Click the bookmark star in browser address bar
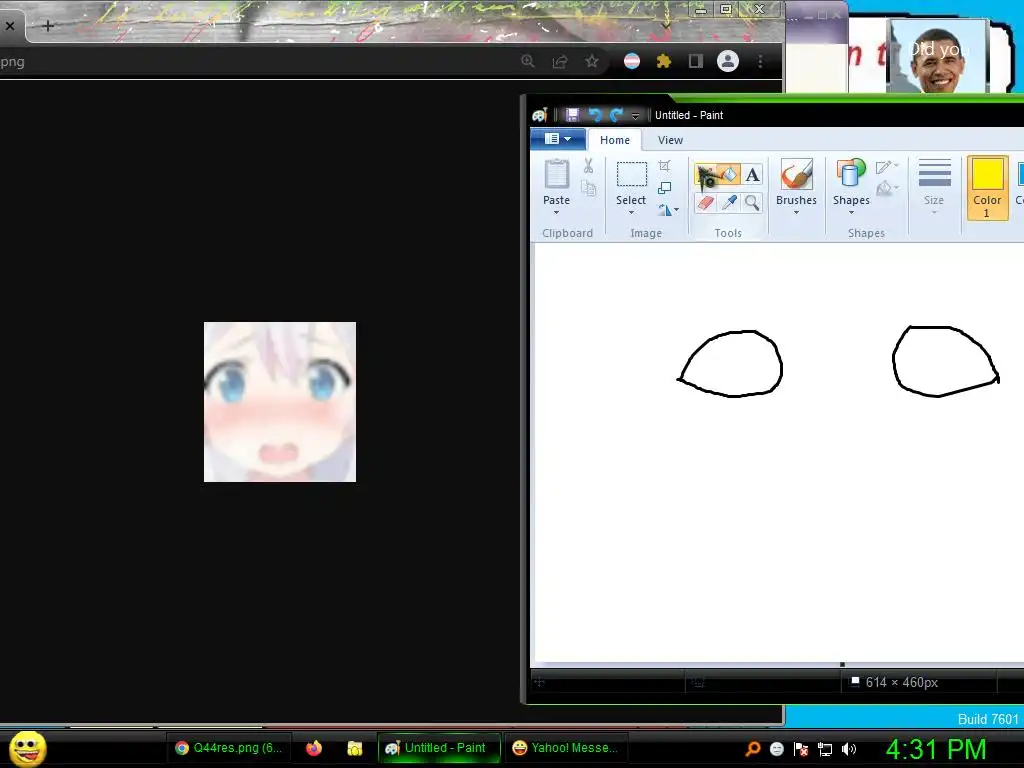 (x=592, y=61)
